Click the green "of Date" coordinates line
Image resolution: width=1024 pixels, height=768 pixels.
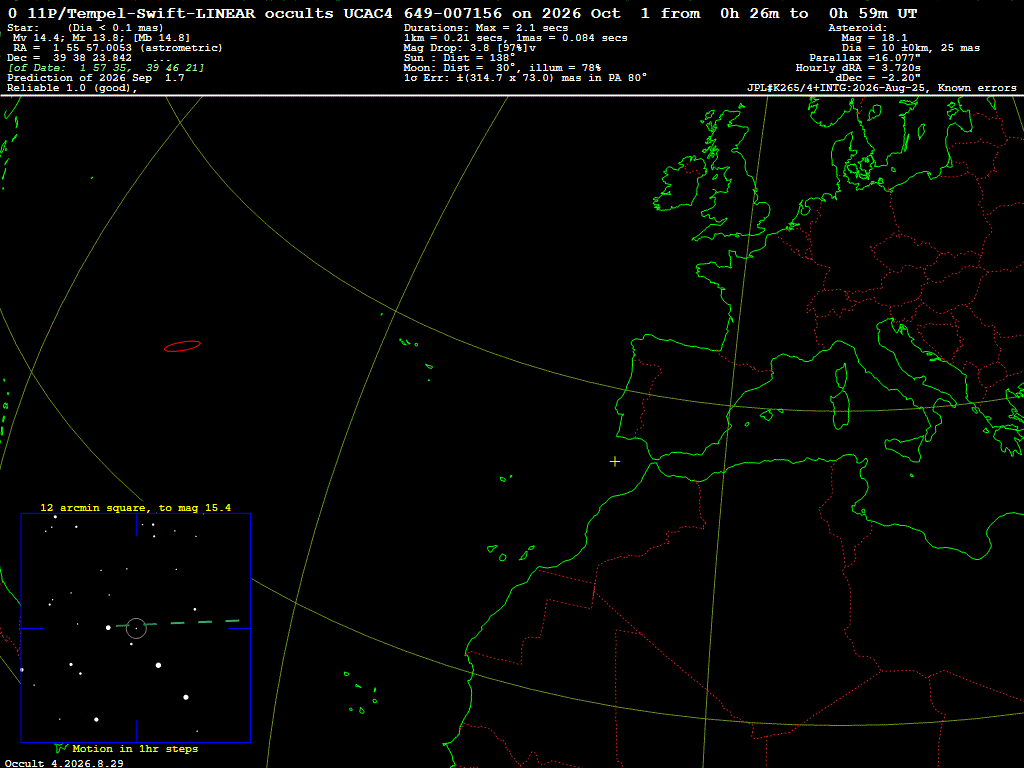pyautogui.click(x=106, y=68)
